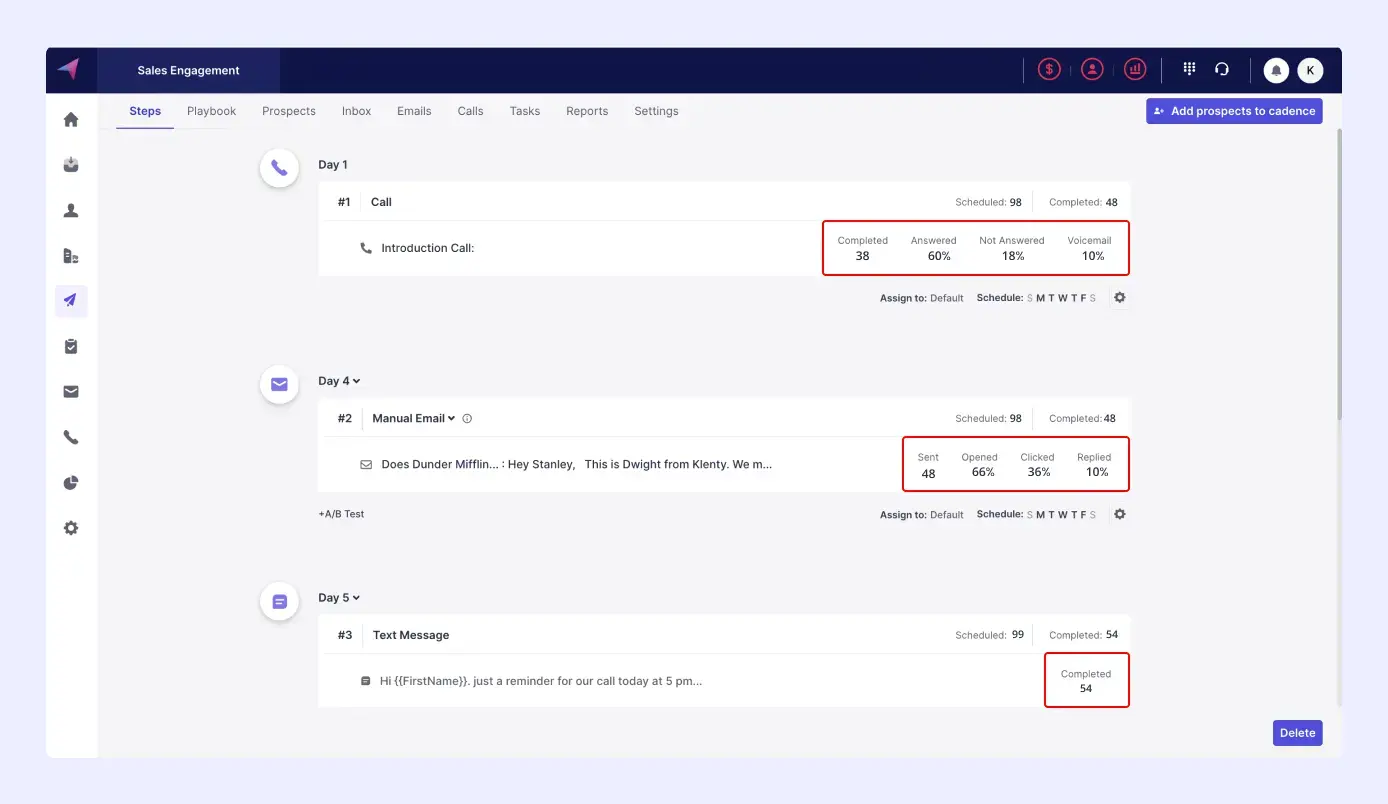Click Add prospects to cadence button
This screenshot has height=804, width=1388.
point(1234,111)
